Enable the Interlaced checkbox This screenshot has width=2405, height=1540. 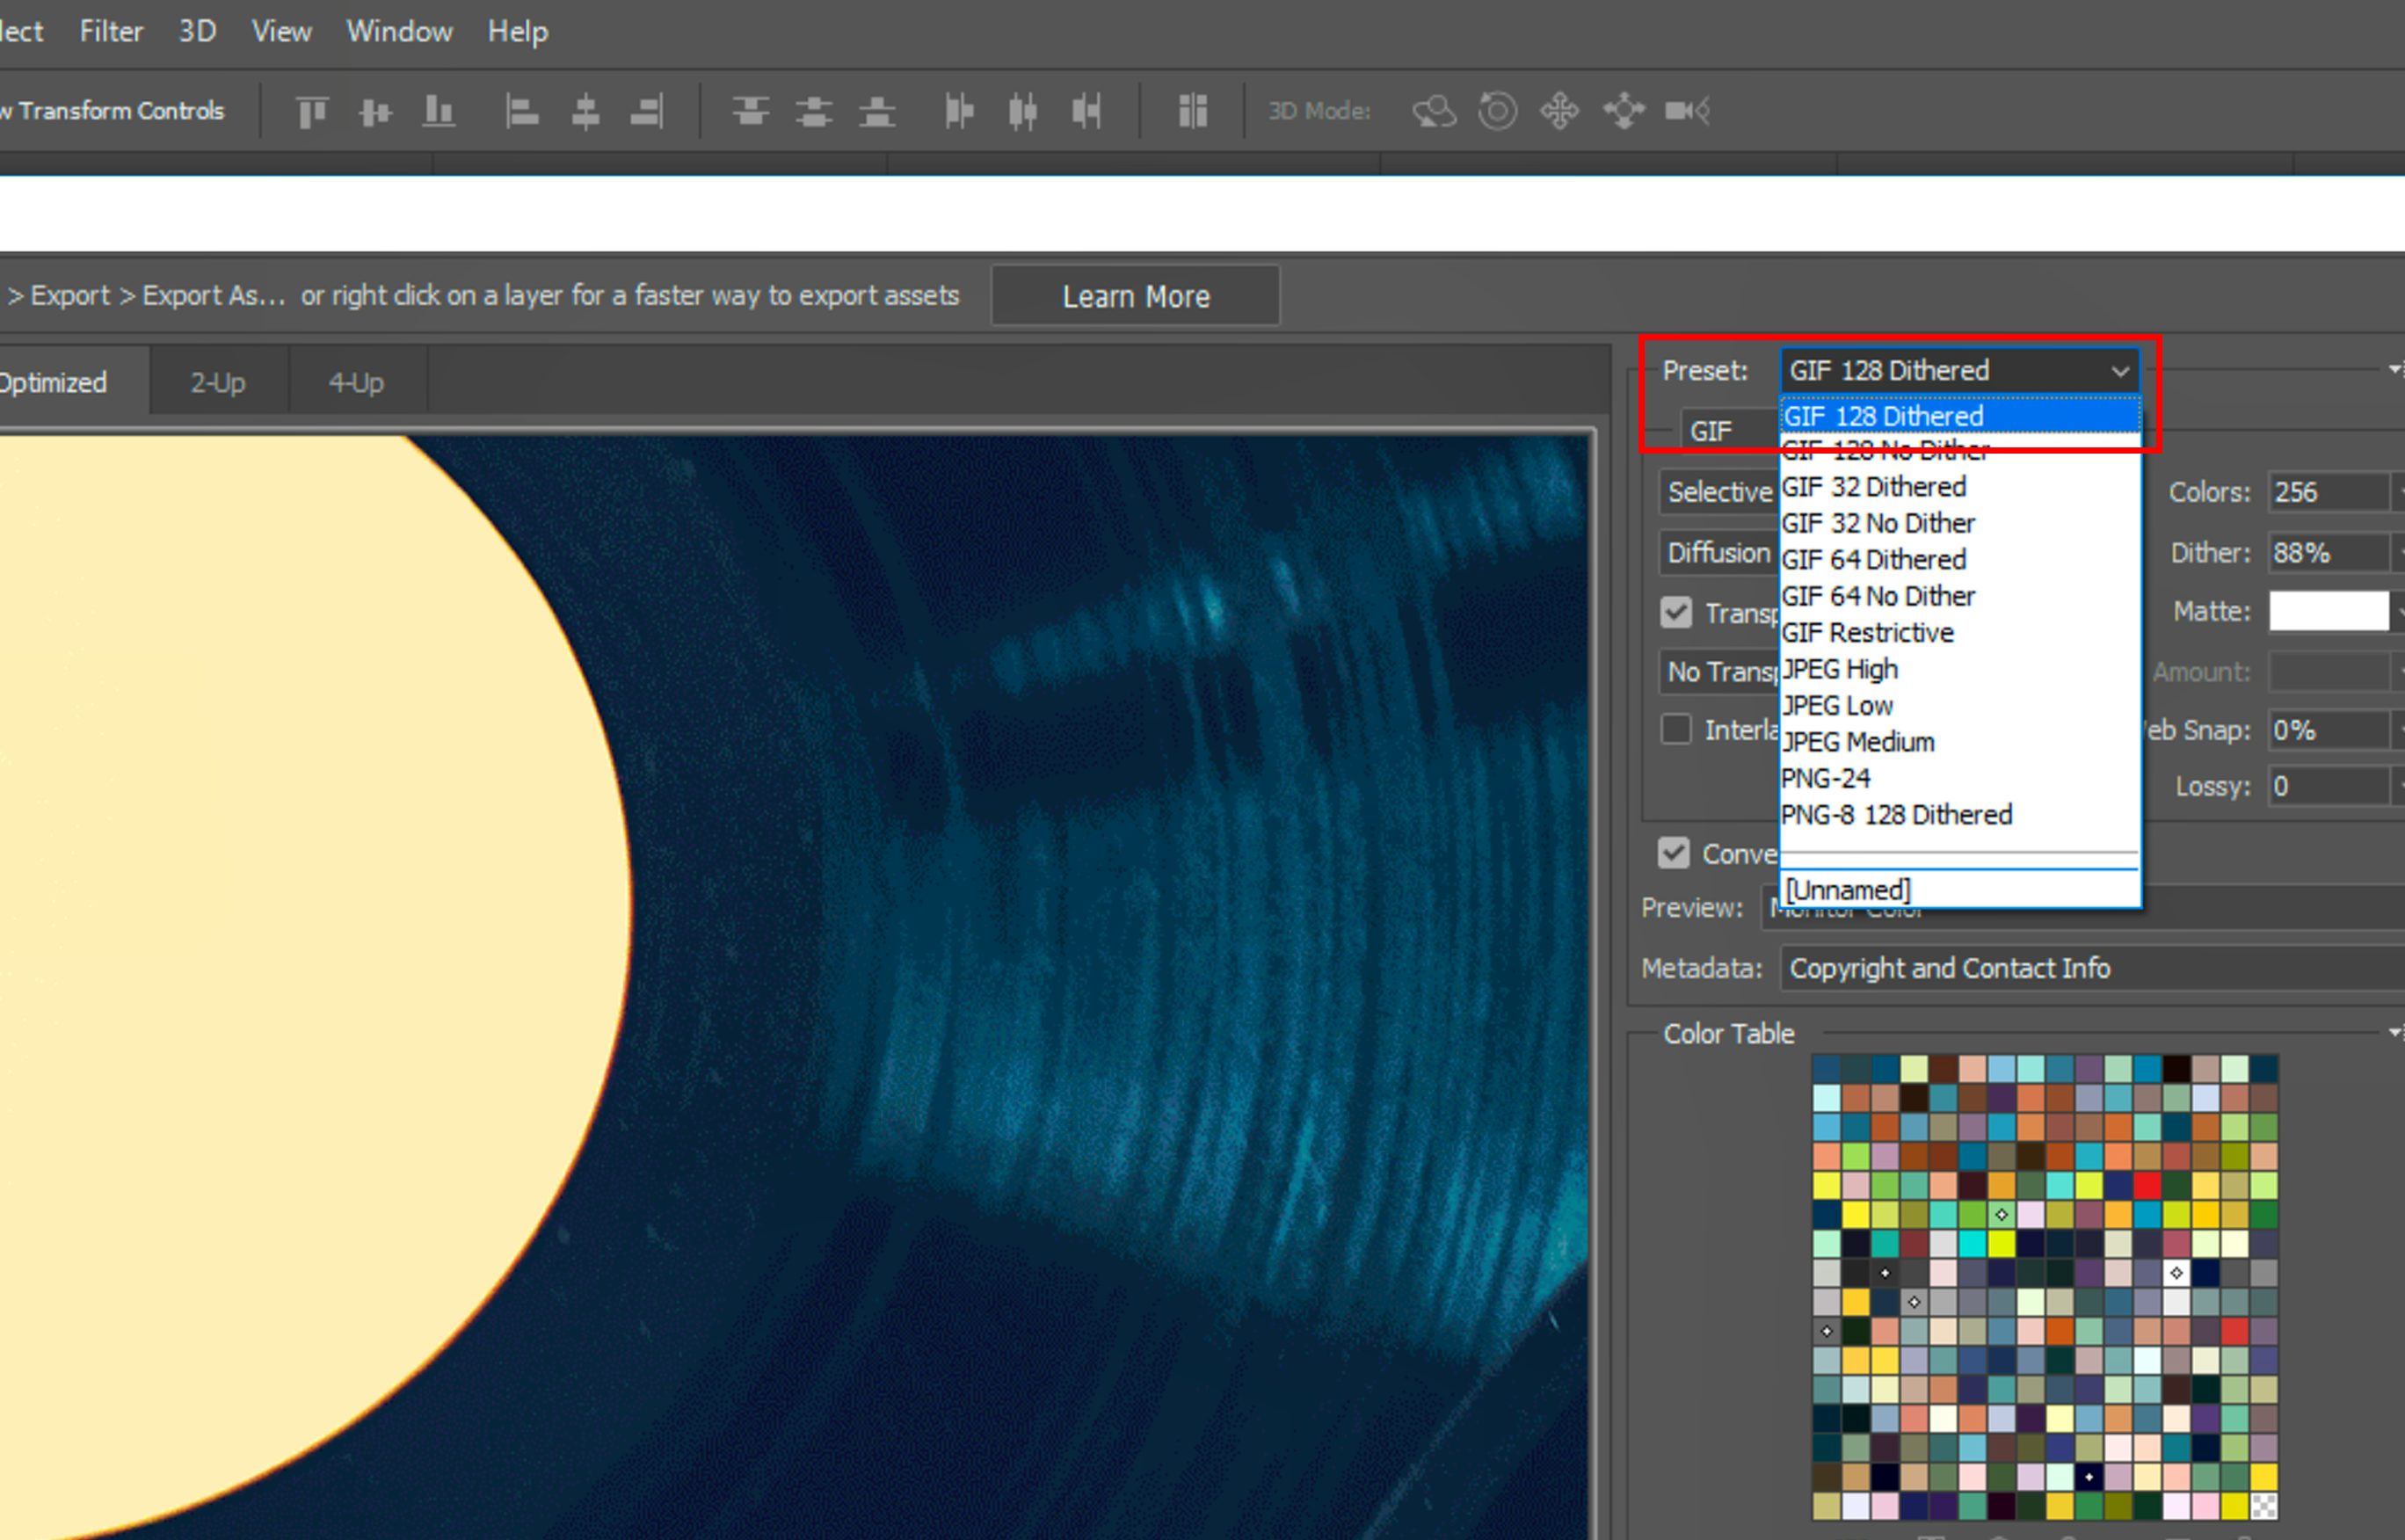click(x=1676, y=729)
